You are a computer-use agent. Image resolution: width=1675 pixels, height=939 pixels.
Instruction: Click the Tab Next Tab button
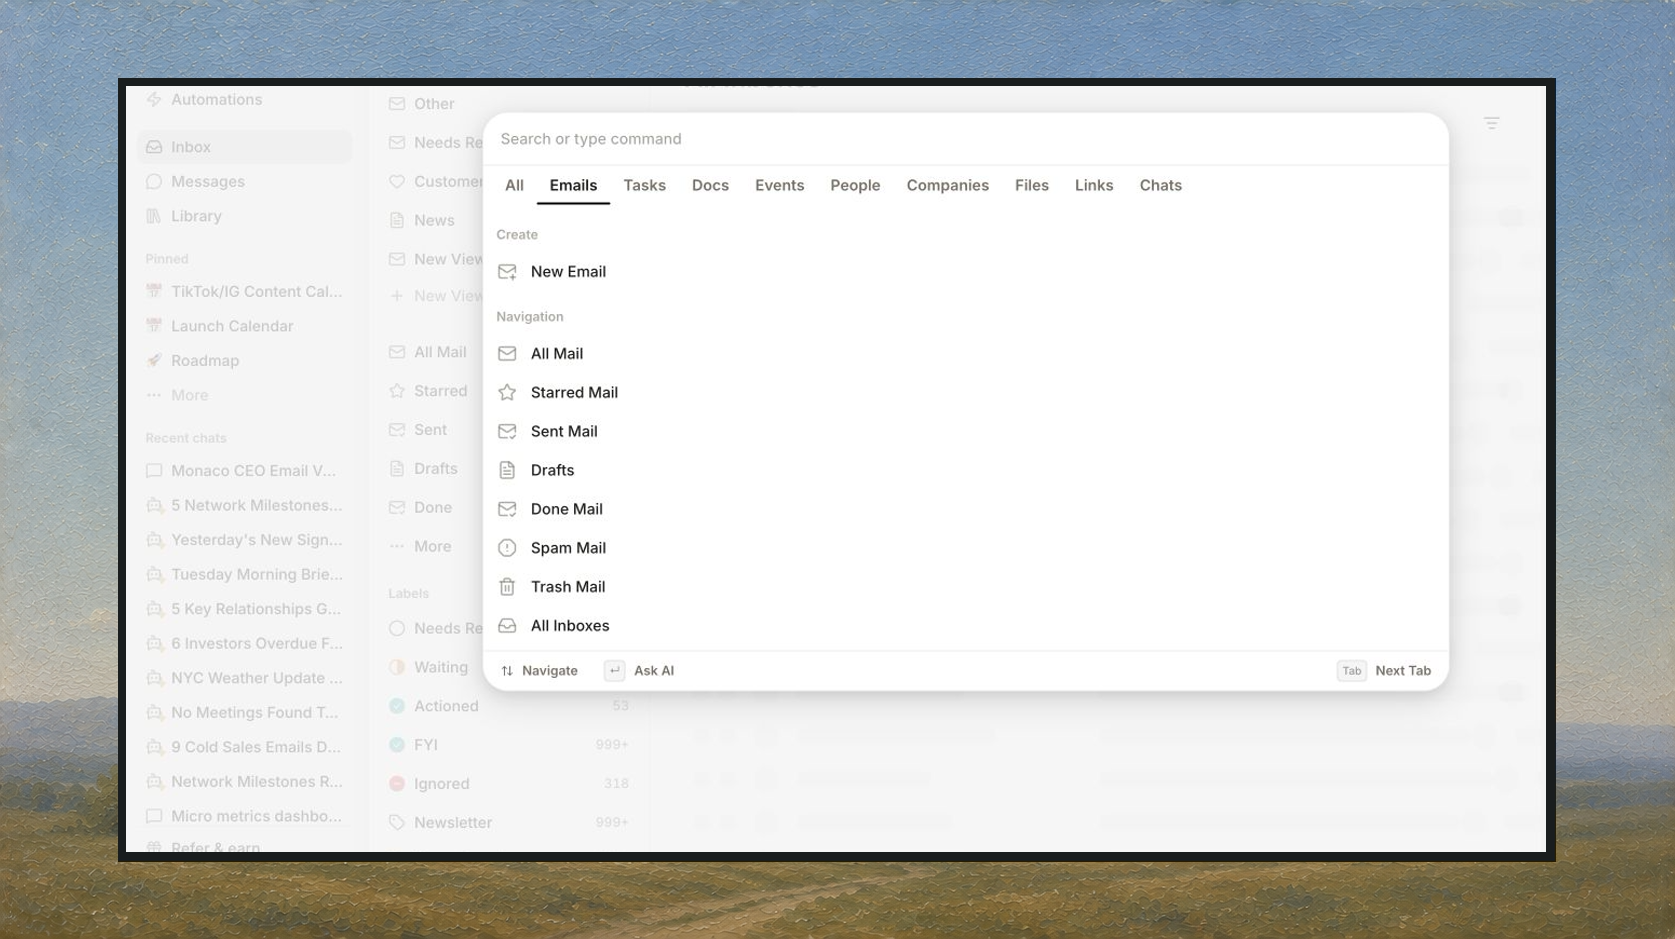pos(1384,671)
